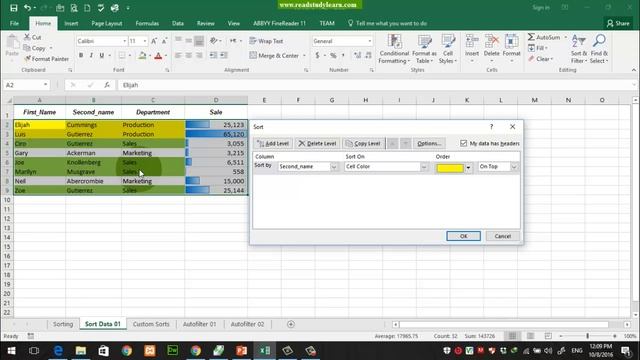
Task: Click the yellow color swatch in Order
Action: click(x=450, y=168)
